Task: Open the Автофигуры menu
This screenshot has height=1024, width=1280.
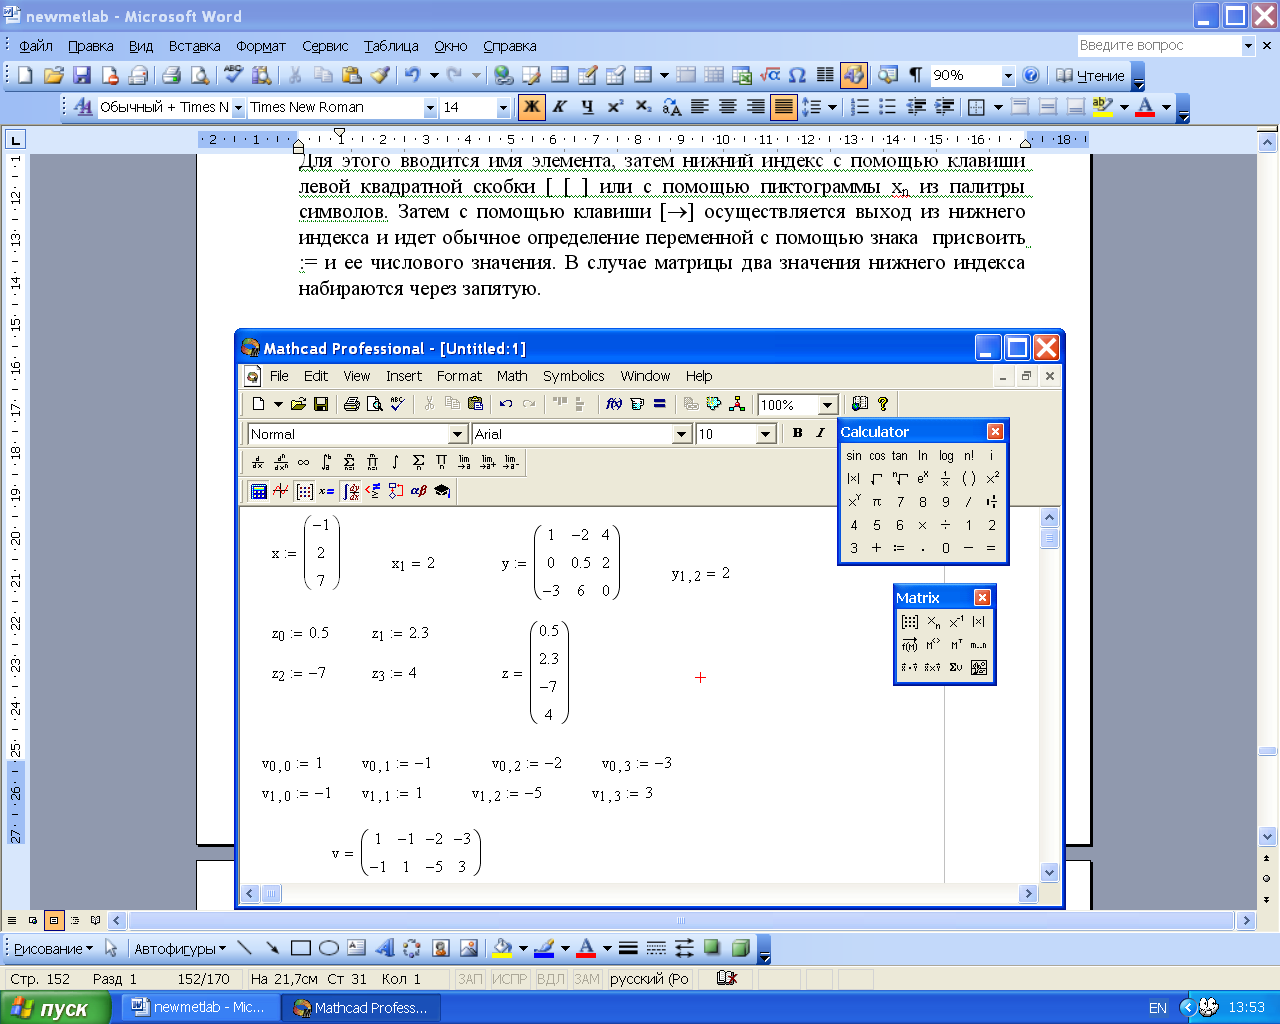Action: (x=180, y=949)
